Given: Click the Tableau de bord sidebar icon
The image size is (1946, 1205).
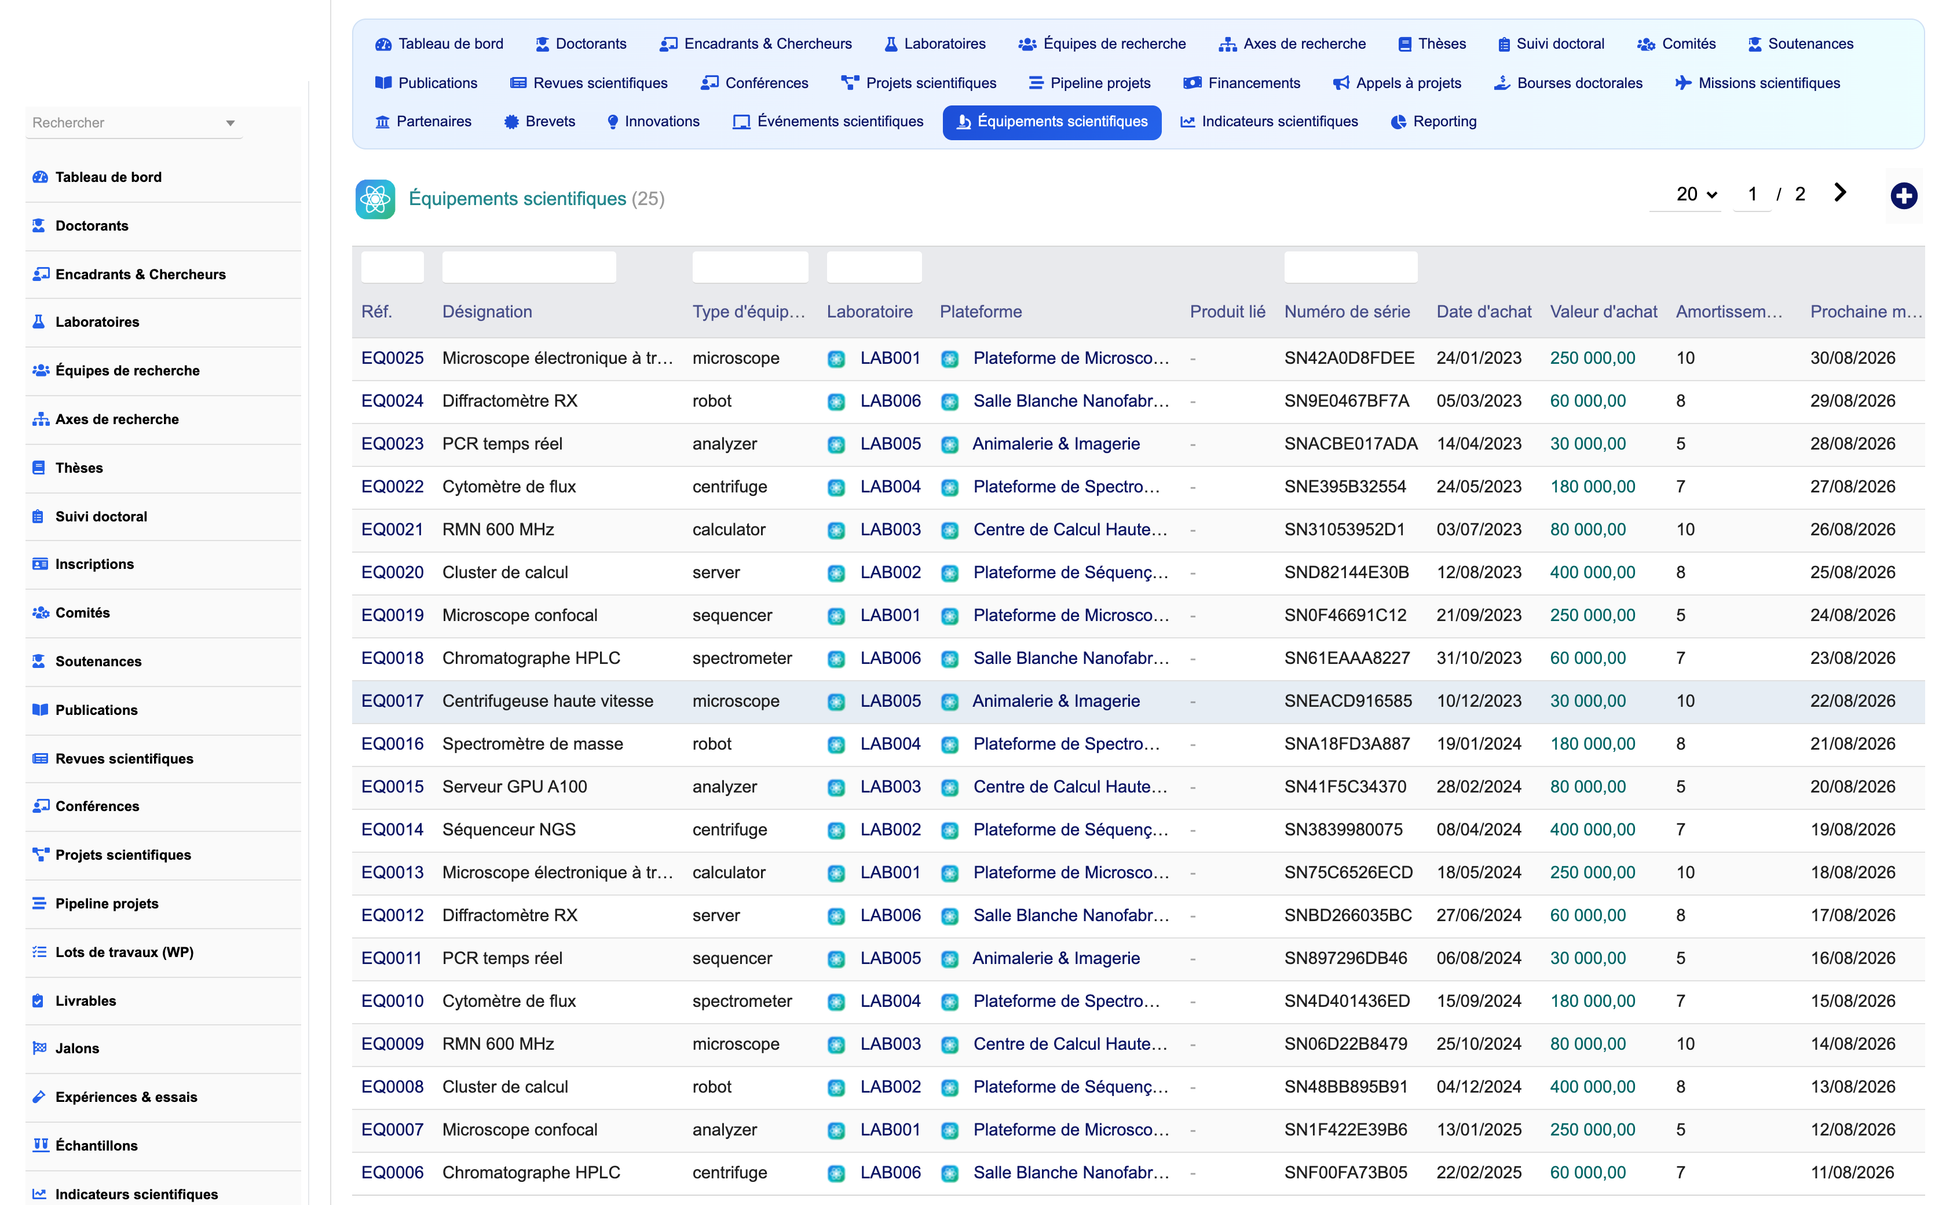Looking at the screenshot, I should tap(40, 177).
